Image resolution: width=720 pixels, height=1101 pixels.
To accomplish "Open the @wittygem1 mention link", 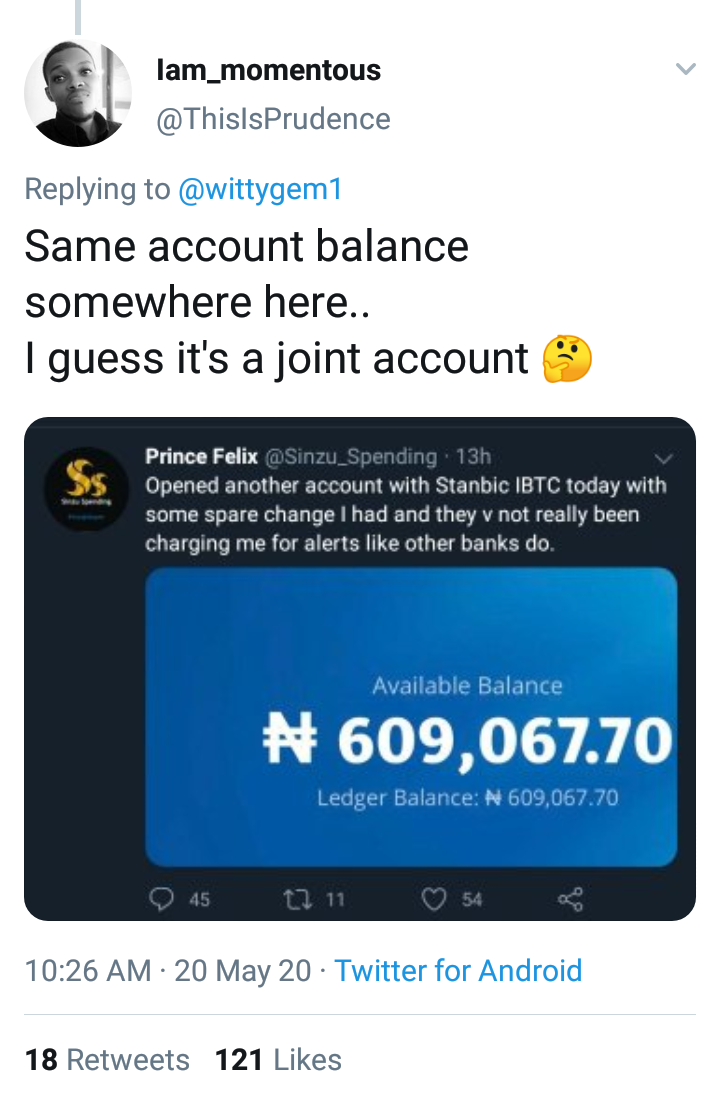I will (x=260, y=189).
